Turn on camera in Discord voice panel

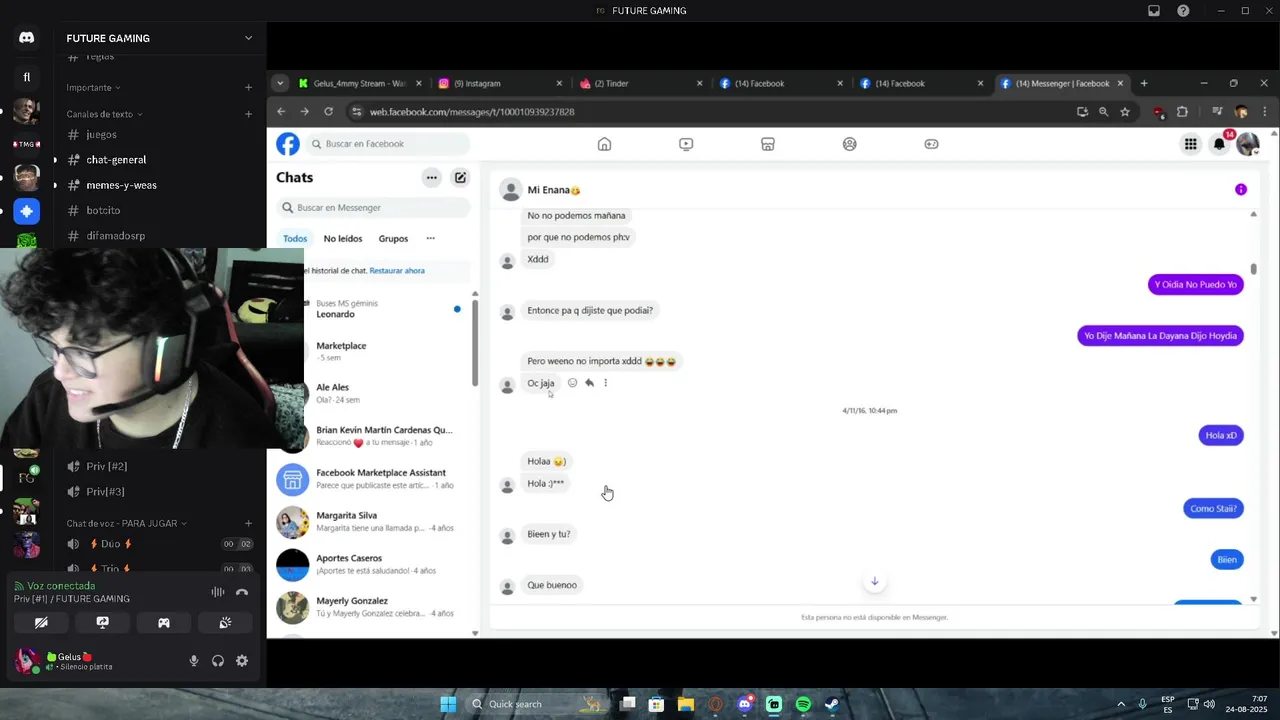point(41,622)
